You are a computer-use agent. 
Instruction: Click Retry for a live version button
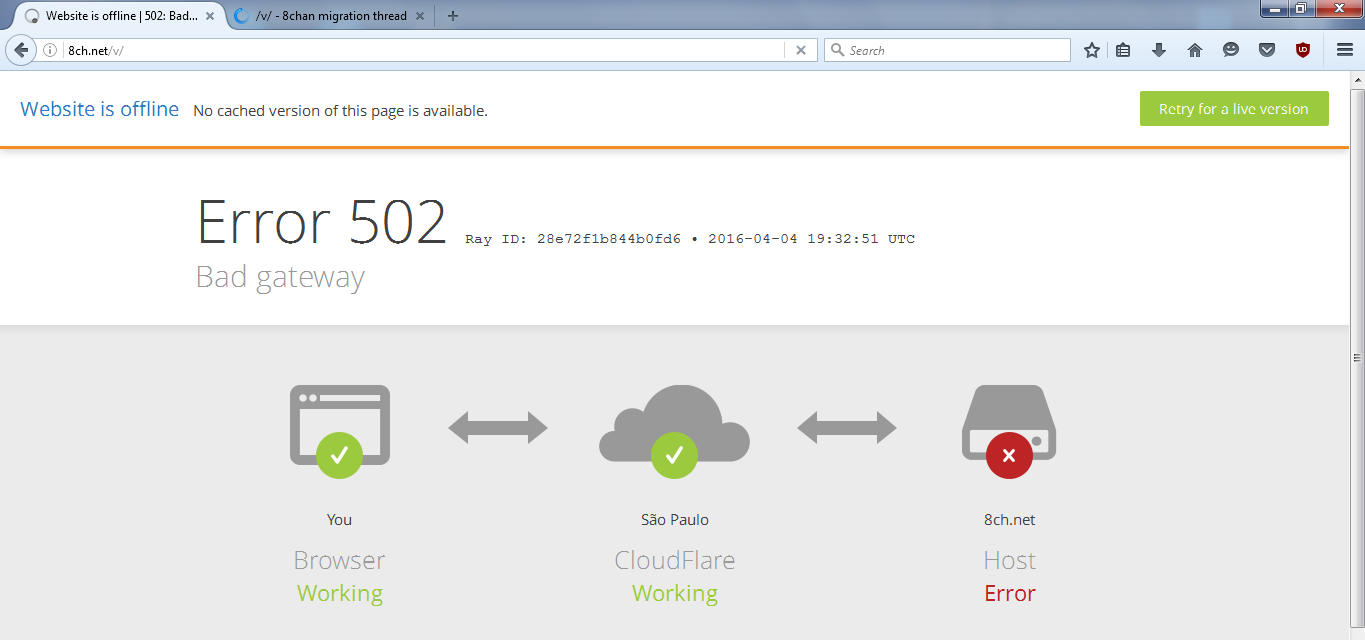click(1233, 109)
